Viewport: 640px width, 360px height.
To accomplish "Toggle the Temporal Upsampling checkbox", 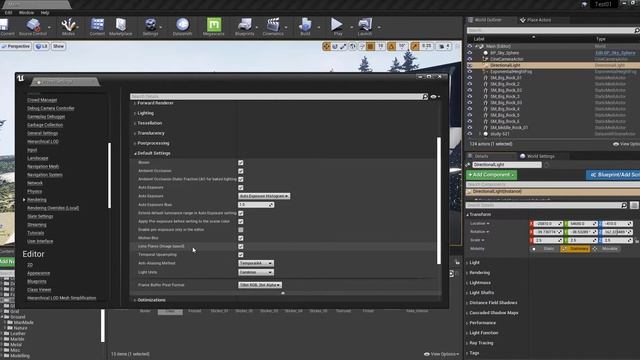I will tap(240, 255).
